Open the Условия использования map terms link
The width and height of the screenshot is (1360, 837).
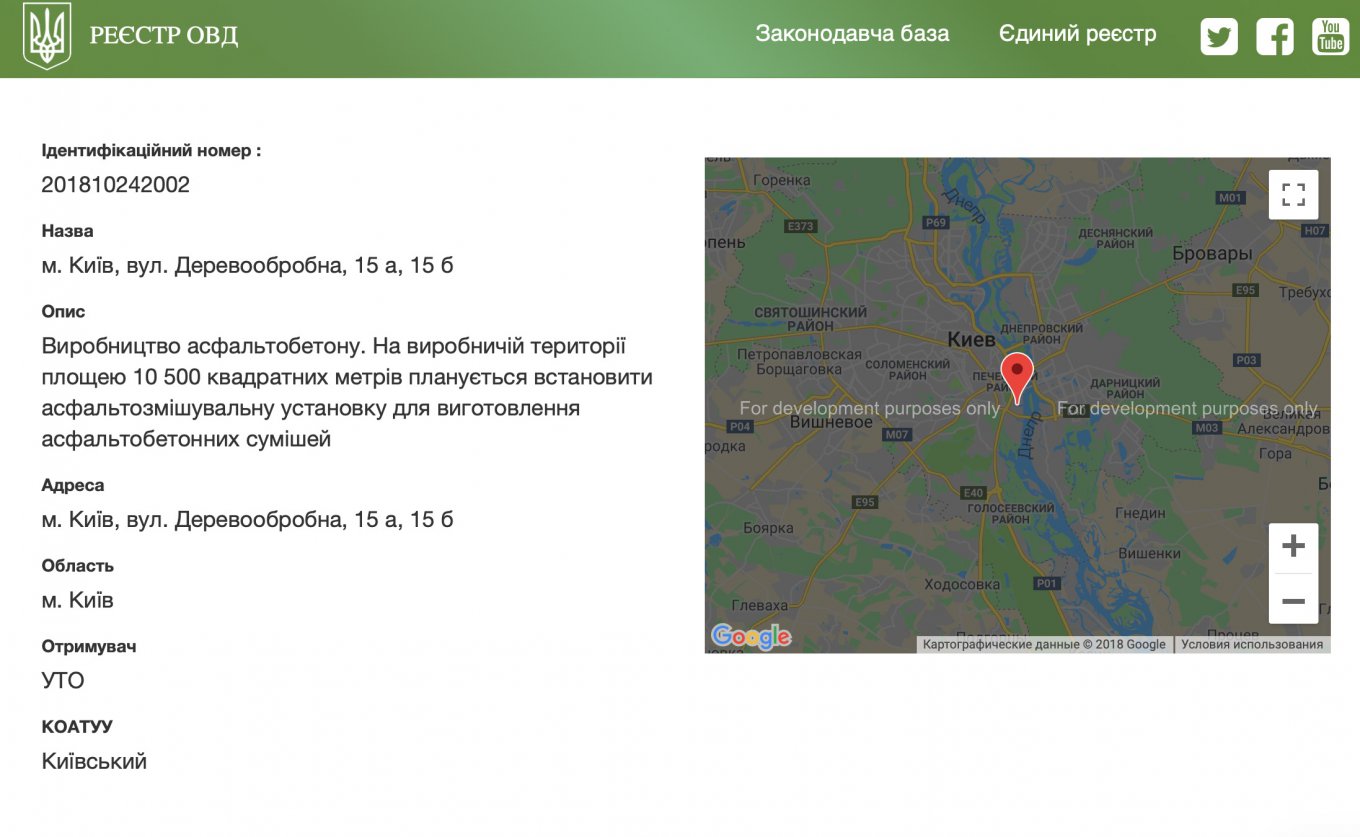click(1251, 645)
